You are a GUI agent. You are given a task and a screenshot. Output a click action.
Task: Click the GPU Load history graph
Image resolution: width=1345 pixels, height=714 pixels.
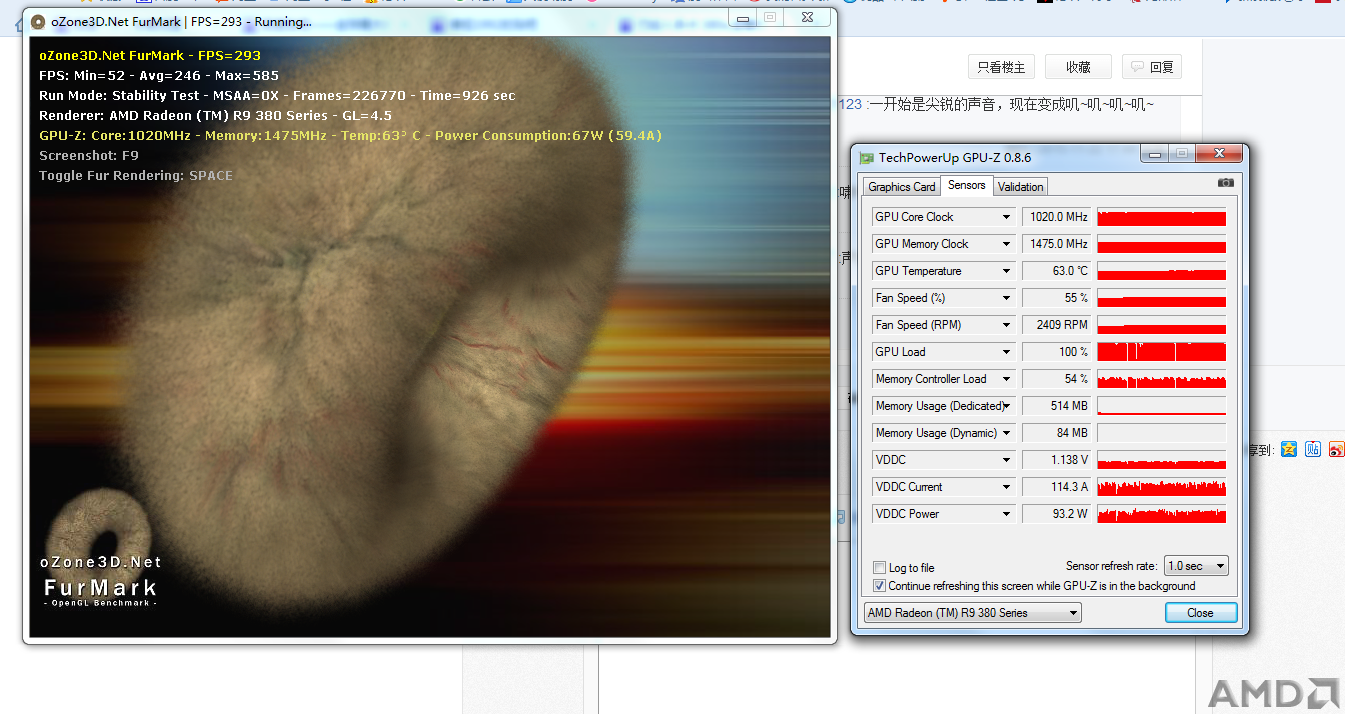(x=1161, y=352)
